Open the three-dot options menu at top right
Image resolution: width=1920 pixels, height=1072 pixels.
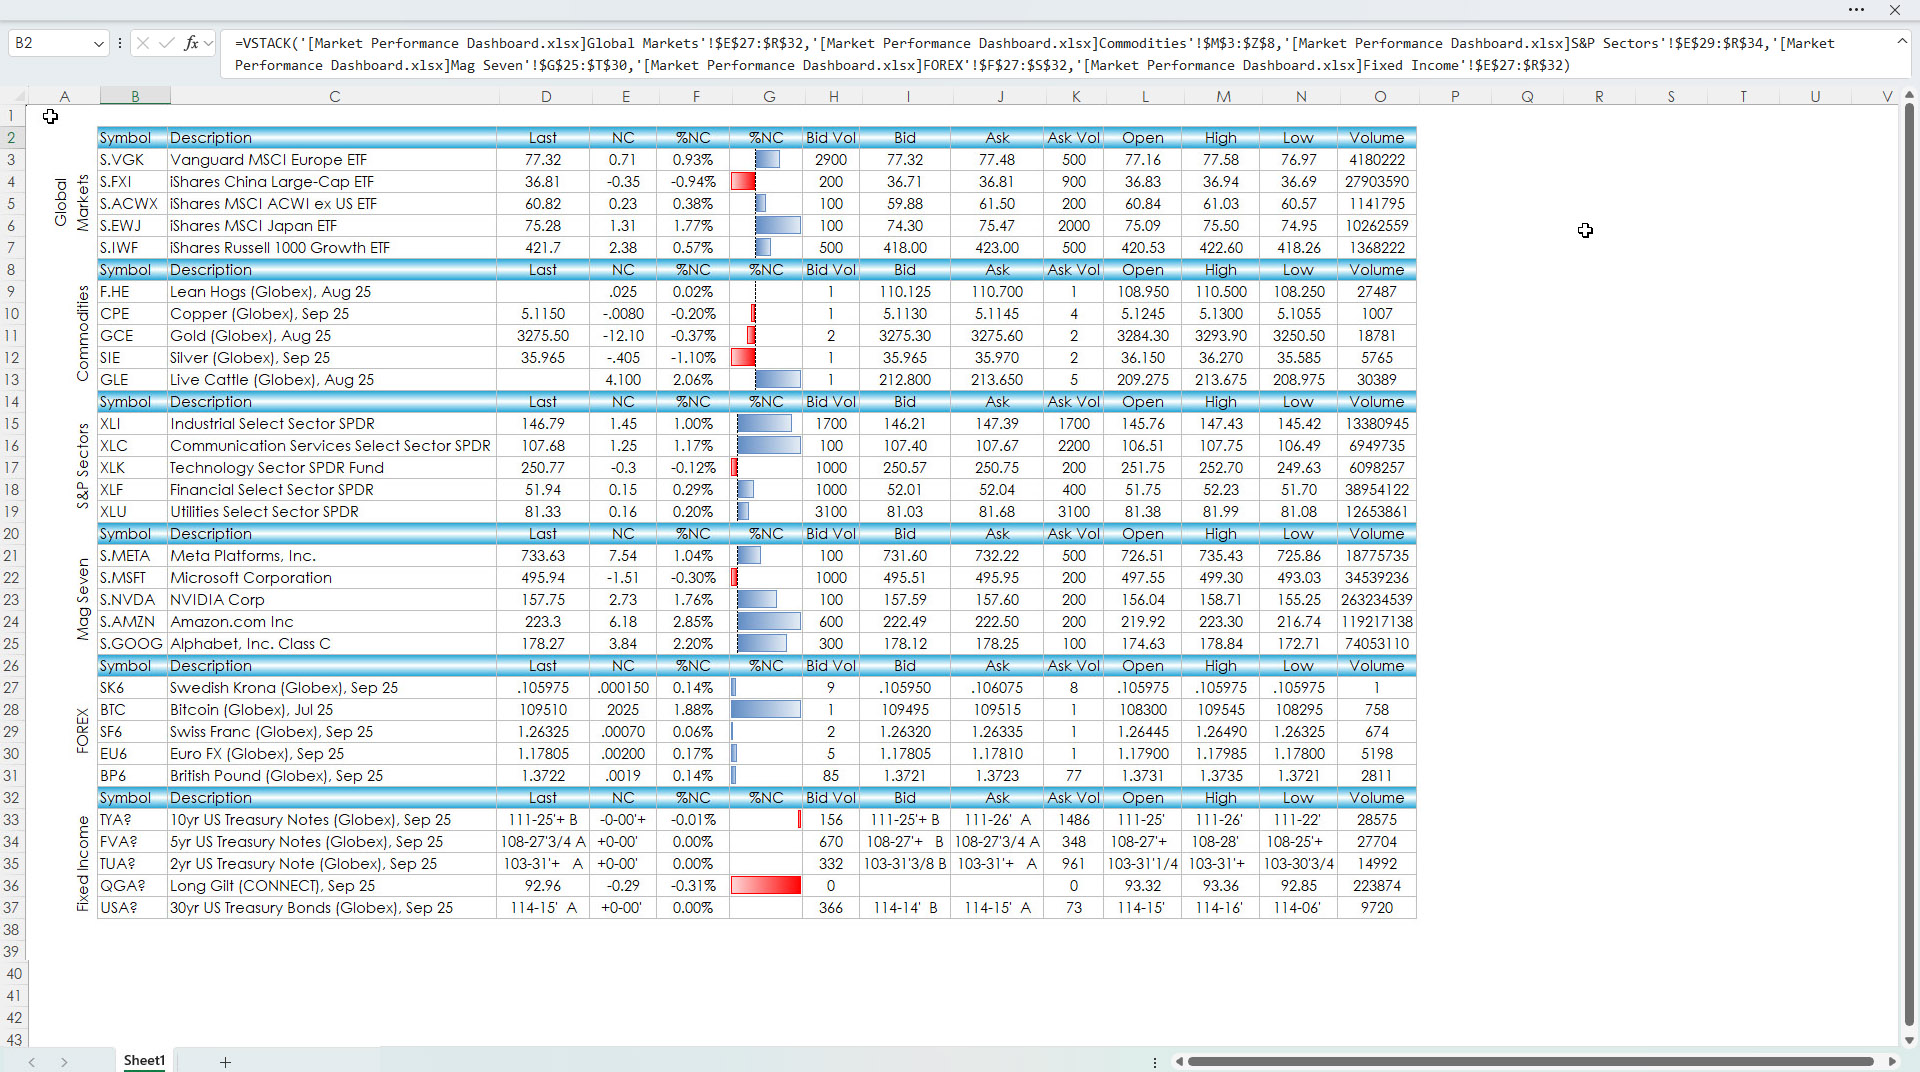click(x=1856, y=10)
